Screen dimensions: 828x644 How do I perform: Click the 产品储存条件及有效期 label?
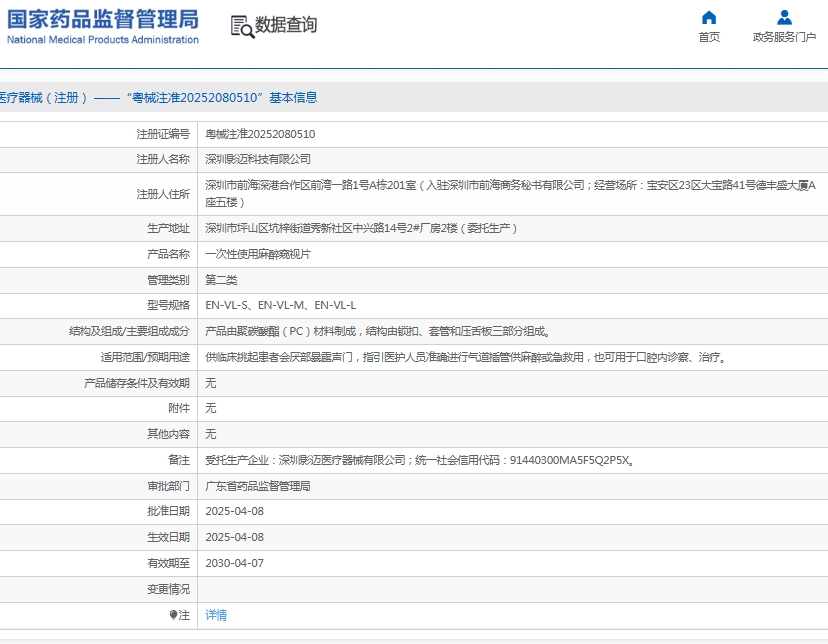[136, 383]
